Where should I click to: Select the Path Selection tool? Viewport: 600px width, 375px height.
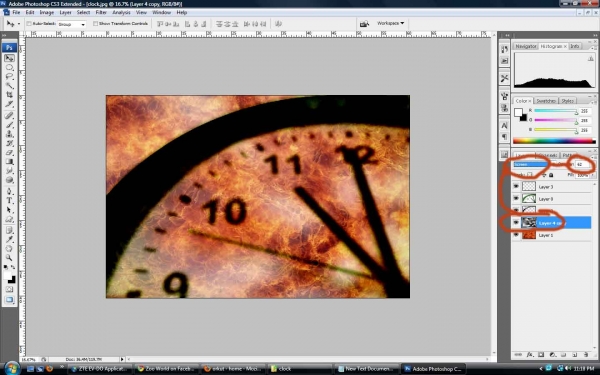tap(9, 210)
